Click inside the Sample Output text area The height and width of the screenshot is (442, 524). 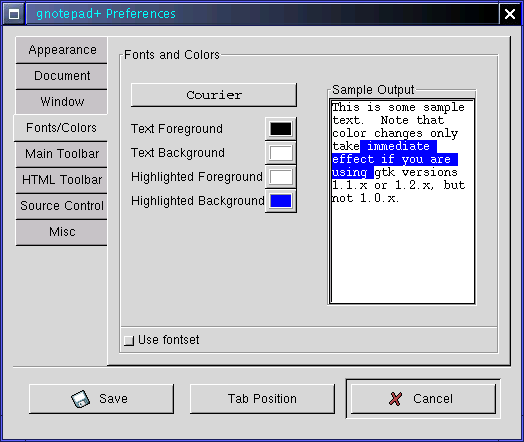[x=402, y=201]
